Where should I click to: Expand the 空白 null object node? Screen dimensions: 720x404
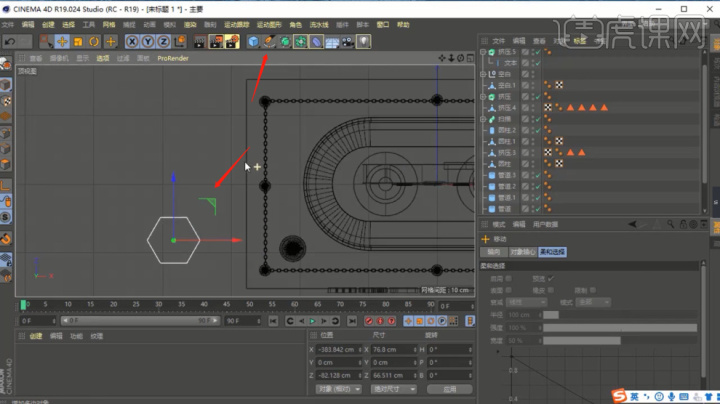pyautogui.click(x=483, y=74)
